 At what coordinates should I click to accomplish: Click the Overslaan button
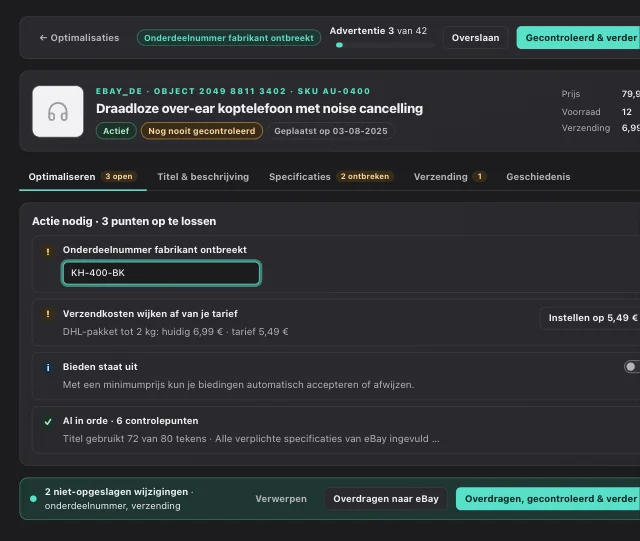click(475, 38)
